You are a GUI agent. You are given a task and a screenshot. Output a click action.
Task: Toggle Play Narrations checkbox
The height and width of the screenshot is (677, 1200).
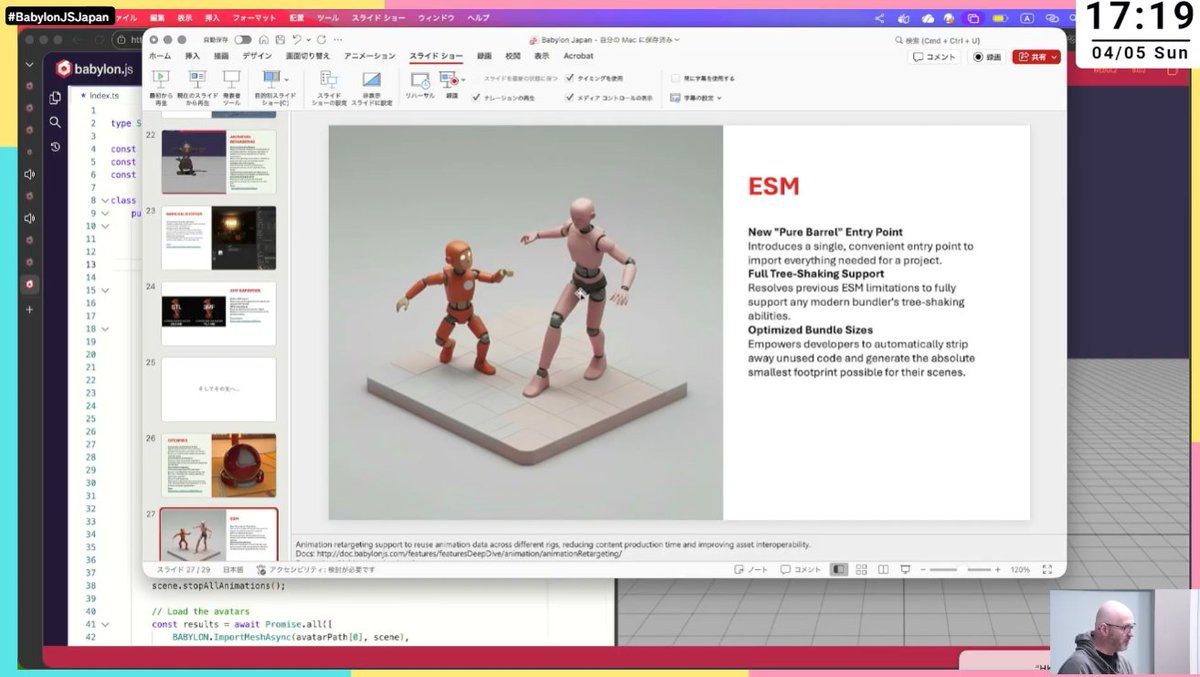[x=476, y=98]
